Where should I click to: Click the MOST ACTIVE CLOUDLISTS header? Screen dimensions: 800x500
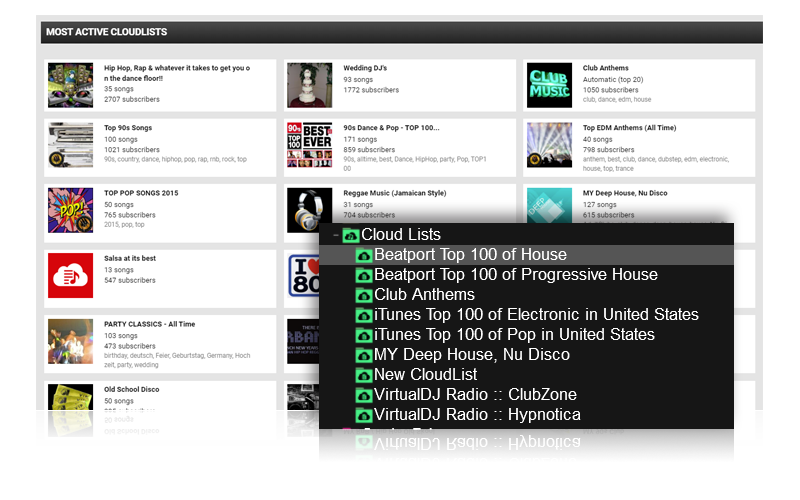[107, 32]
